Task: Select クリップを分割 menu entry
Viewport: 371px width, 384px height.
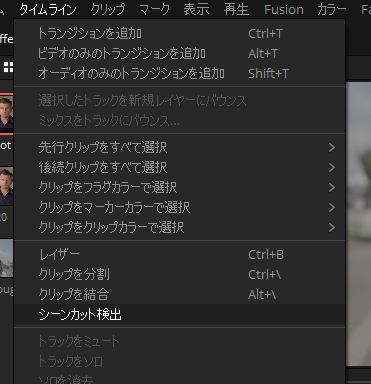Action: tap(180, 275)
